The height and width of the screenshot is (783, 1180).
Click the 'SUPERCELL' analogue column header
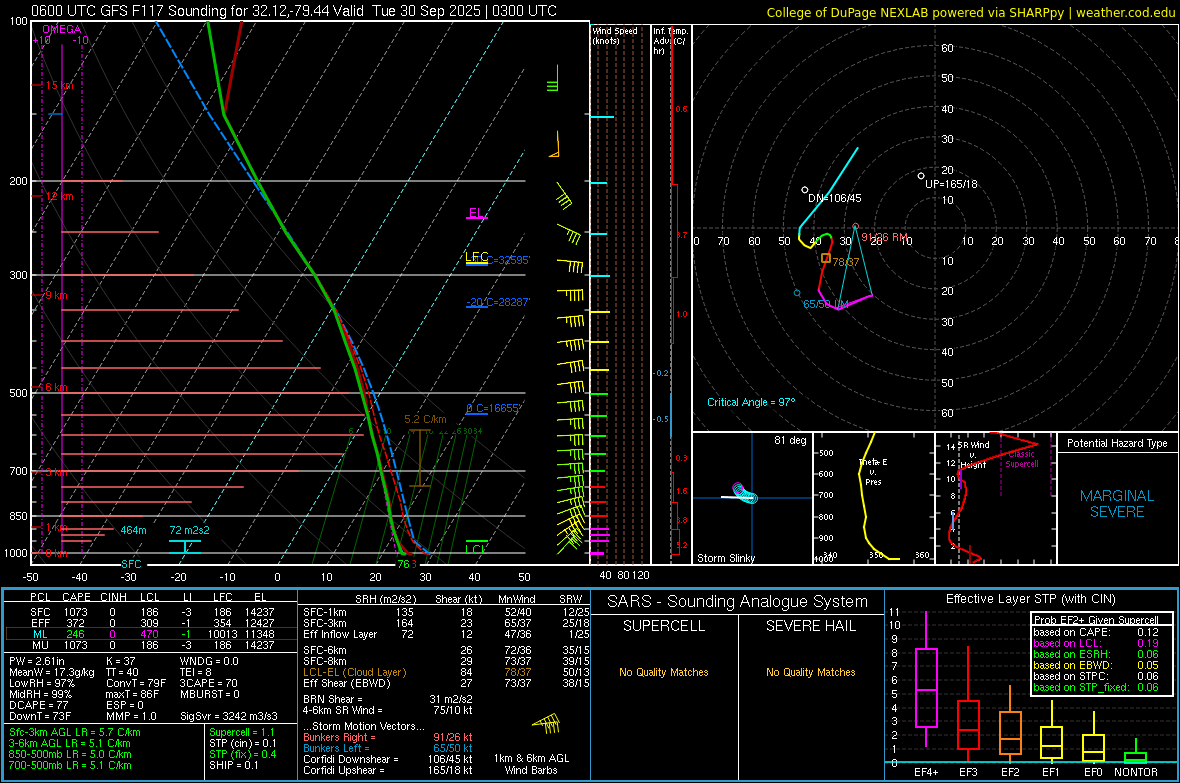point(664,626)
